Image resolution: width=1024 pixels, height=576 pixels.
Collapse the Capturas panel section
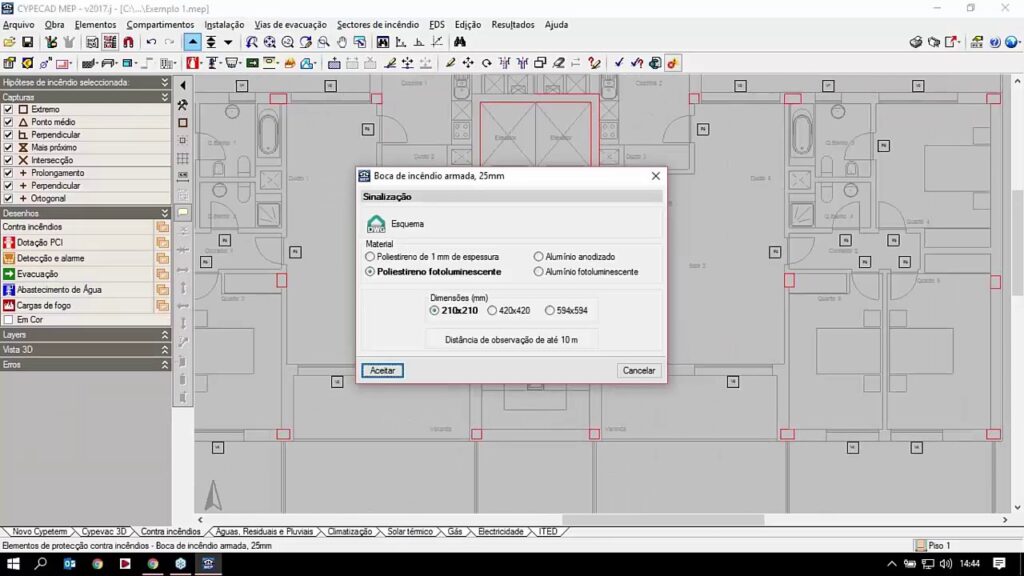[165, 97]
